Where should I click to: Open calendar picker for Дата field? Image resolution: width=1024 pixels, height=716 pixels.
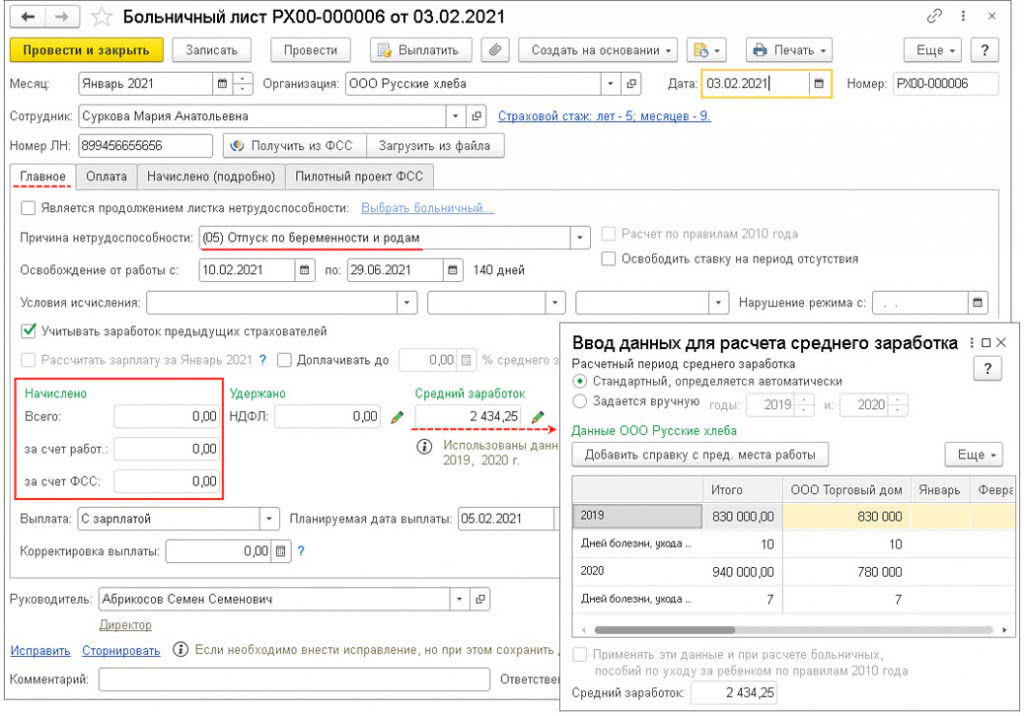(x=819, y=84)
